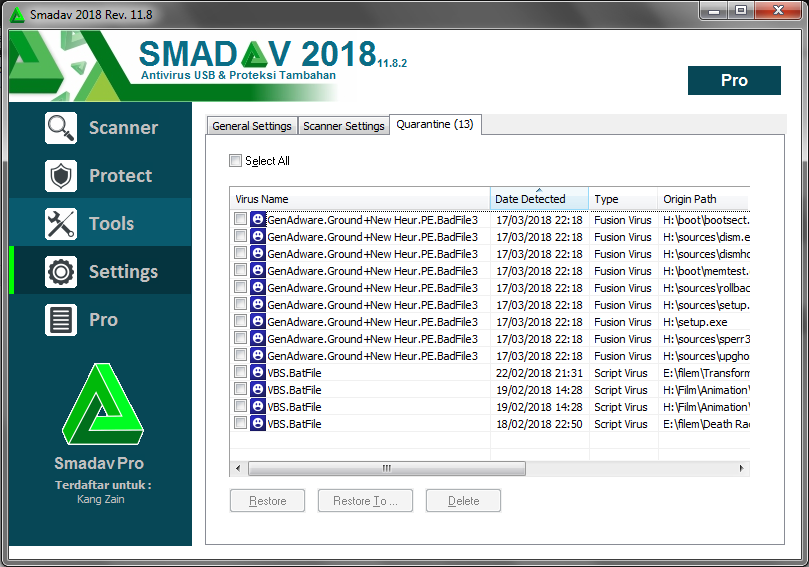This screenshot has height=567, width=809.
Task: Click virus icon for H:\boot\memtest entry
Action: (x=257, y=270)
